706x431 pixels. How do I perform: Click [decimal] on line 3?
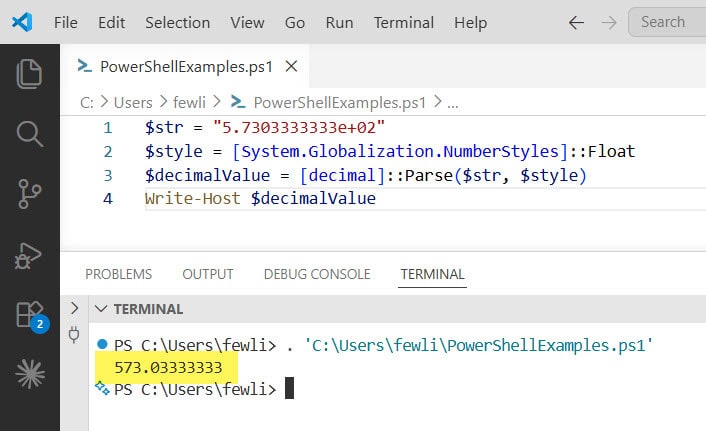pyautogui.click(x=342, y=175)
